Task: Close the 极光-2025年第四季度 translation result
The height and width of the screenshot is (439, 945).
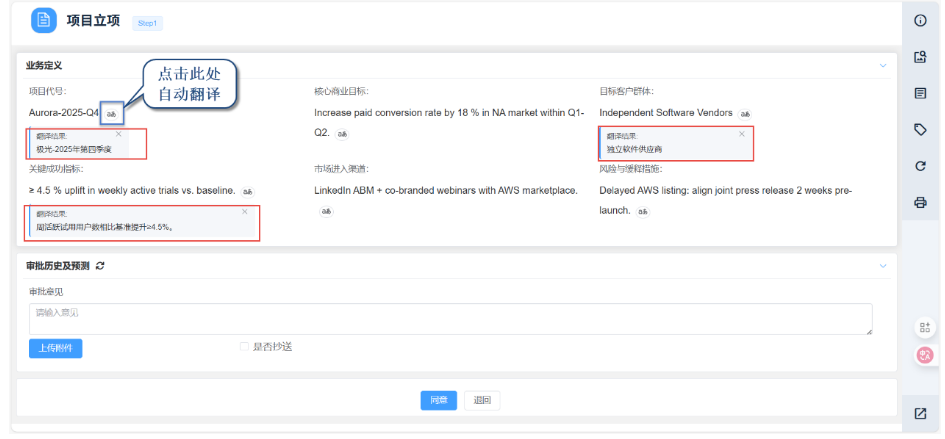Action: pyautogui.click(x=118, y=134)
